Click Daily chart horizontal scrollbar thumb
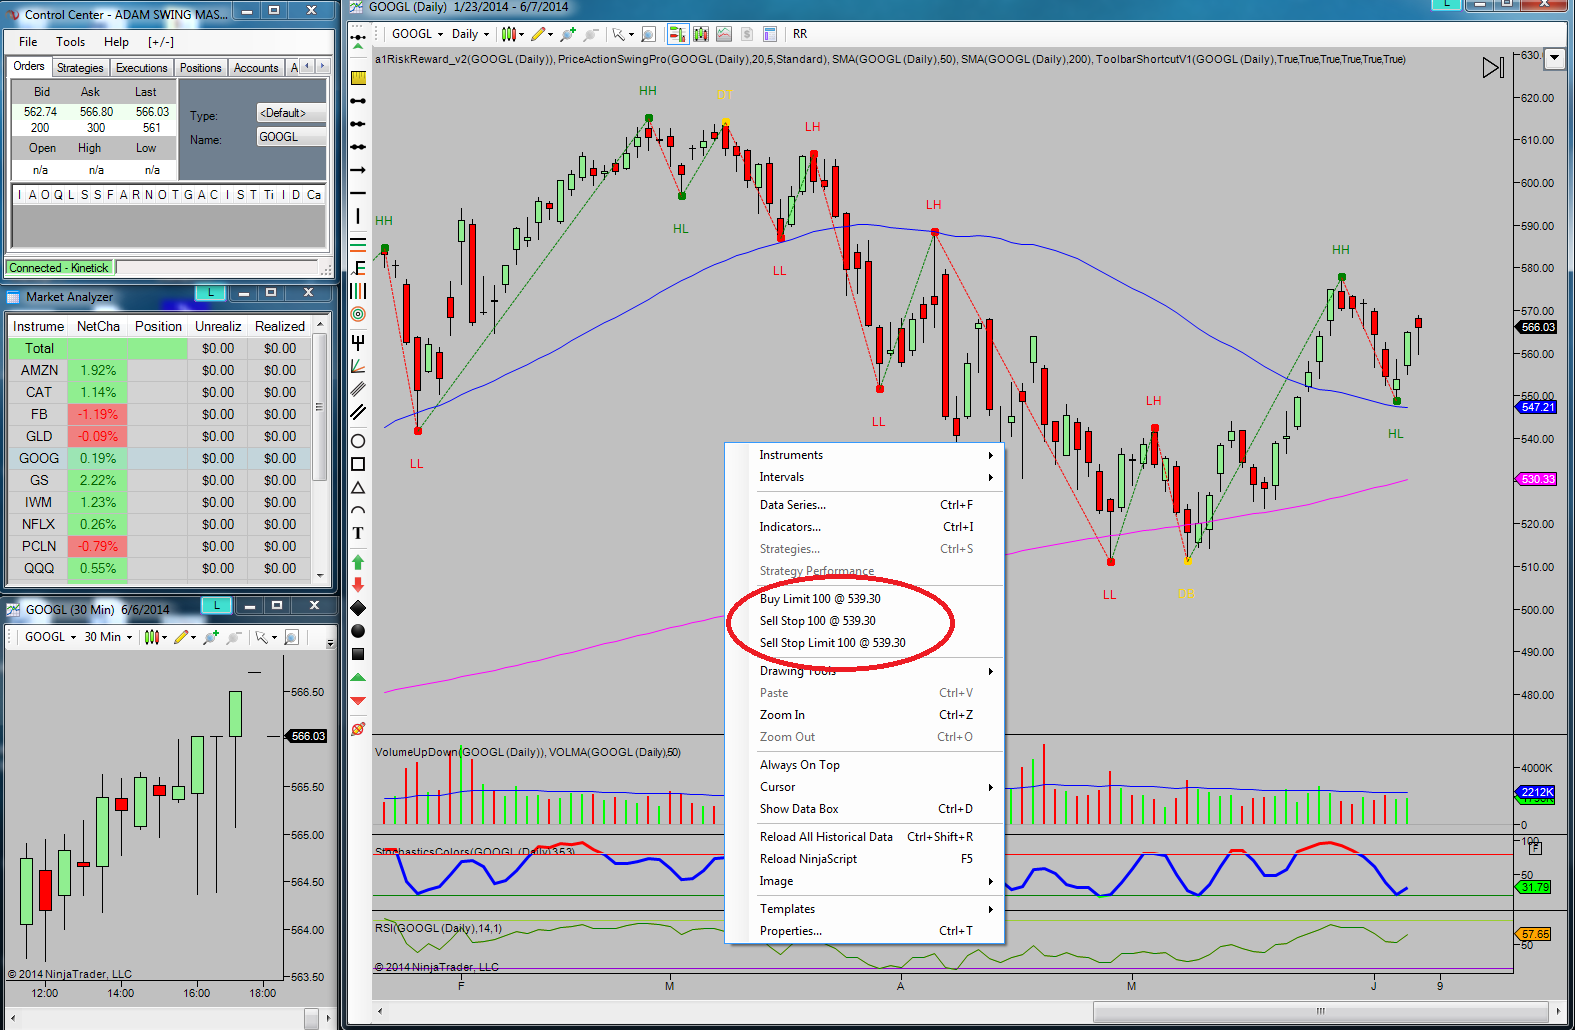 pyautogui.click(x=1320, y=1011)
